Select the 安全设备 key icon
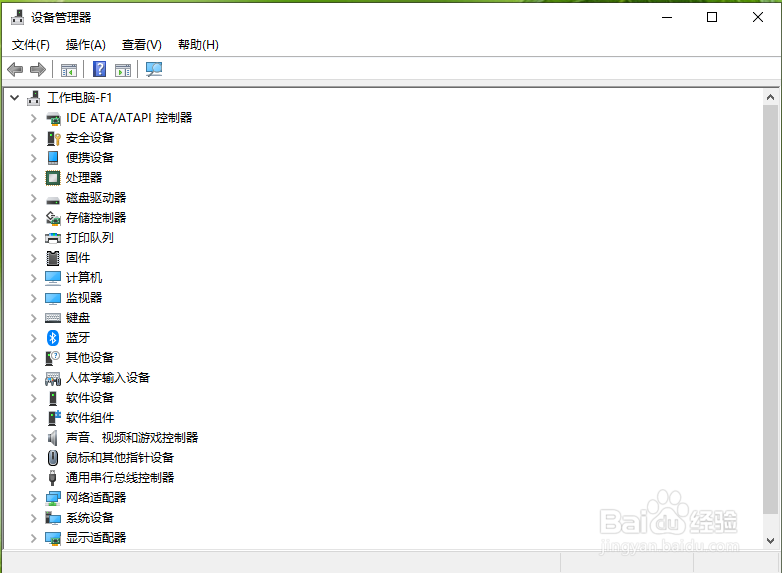This screenshot has height=573, width=782. coord(53,138)
